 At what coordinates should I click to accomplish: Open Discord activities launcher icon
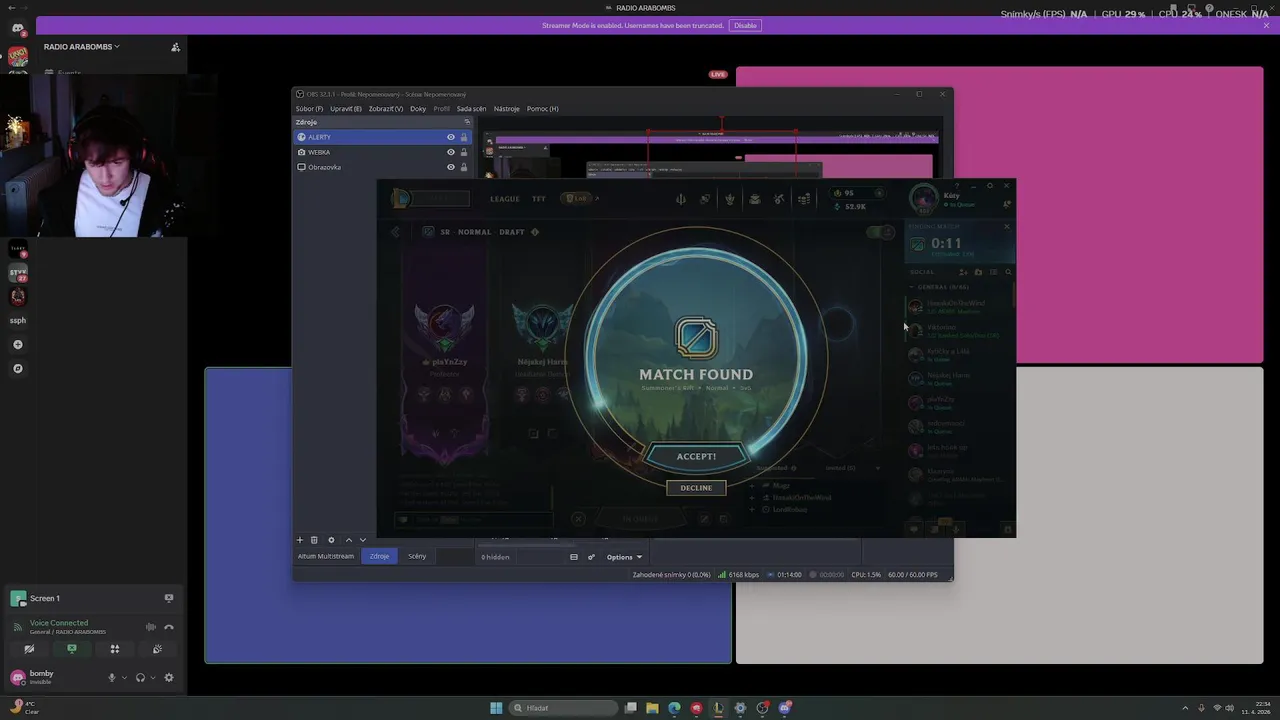tap(114, 649)
